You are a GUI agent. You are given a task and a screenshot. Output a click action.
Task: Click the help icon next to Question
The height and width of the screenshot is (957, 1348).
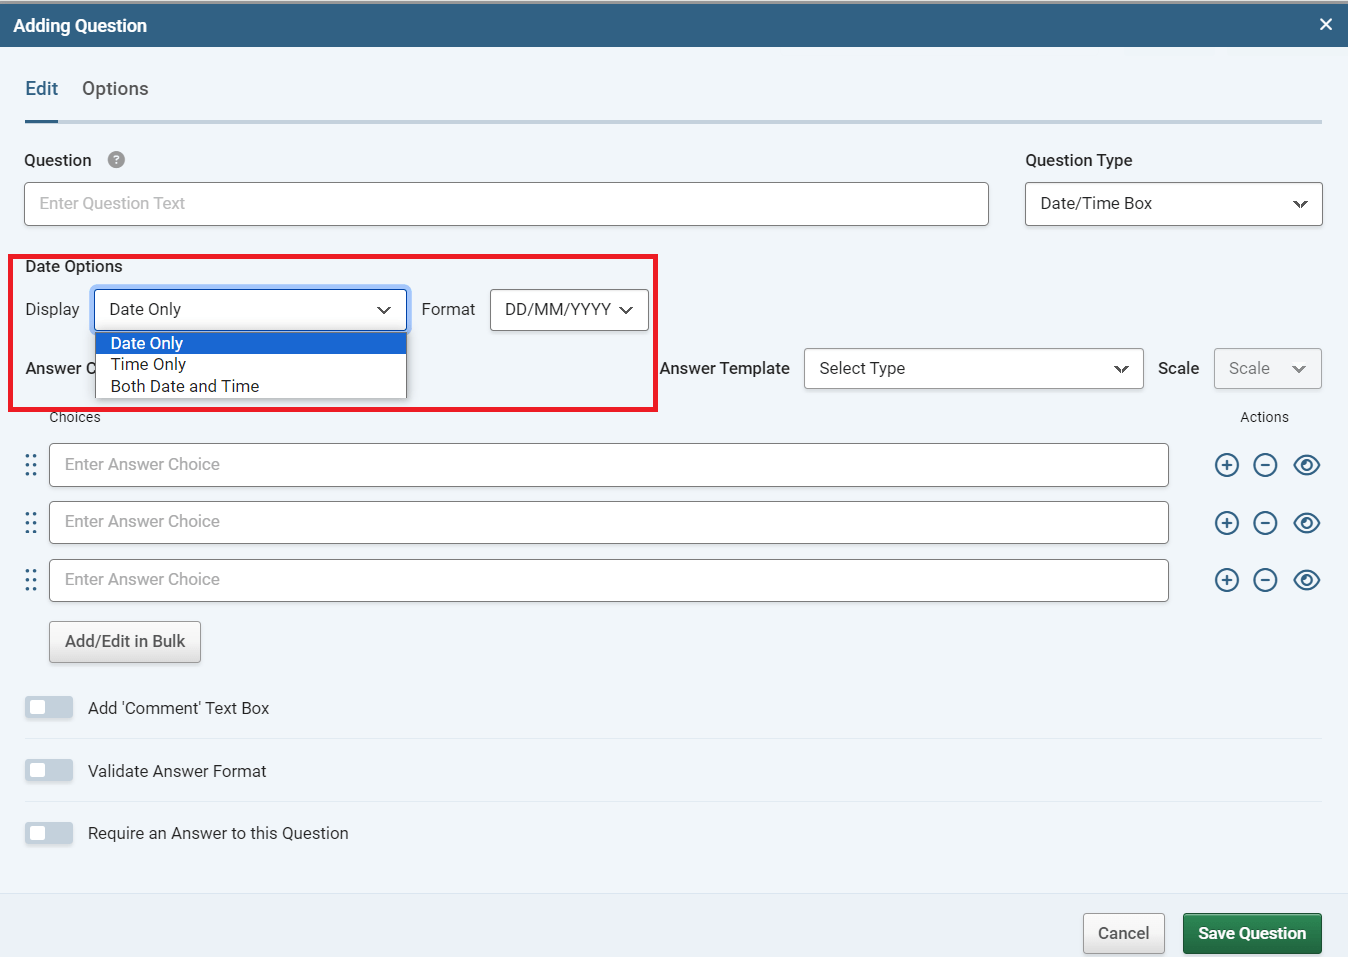tap(116, 160)
